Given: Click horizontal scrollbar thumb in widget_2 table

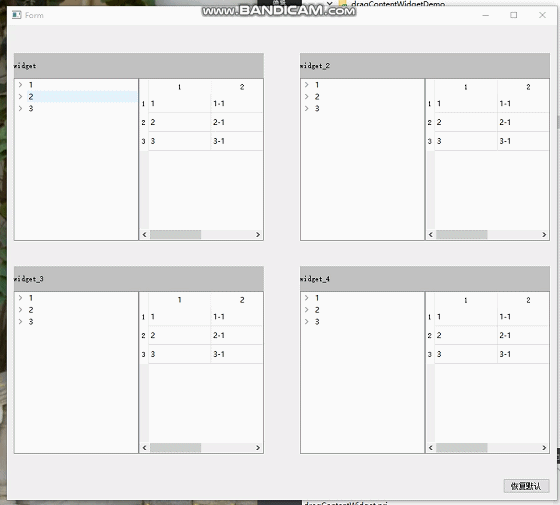Looking at the screenshot, I should [x=462, y=235].
